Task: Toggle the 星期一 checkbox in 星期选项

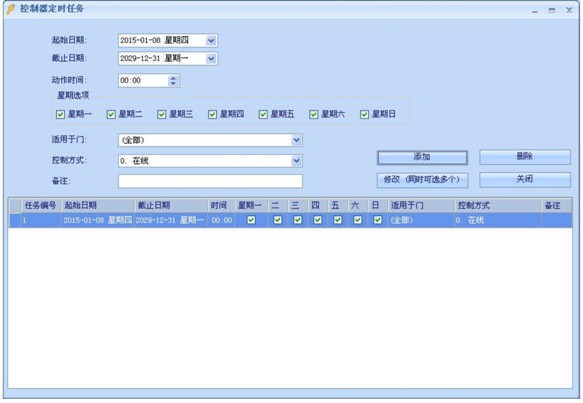Action: 60,115
